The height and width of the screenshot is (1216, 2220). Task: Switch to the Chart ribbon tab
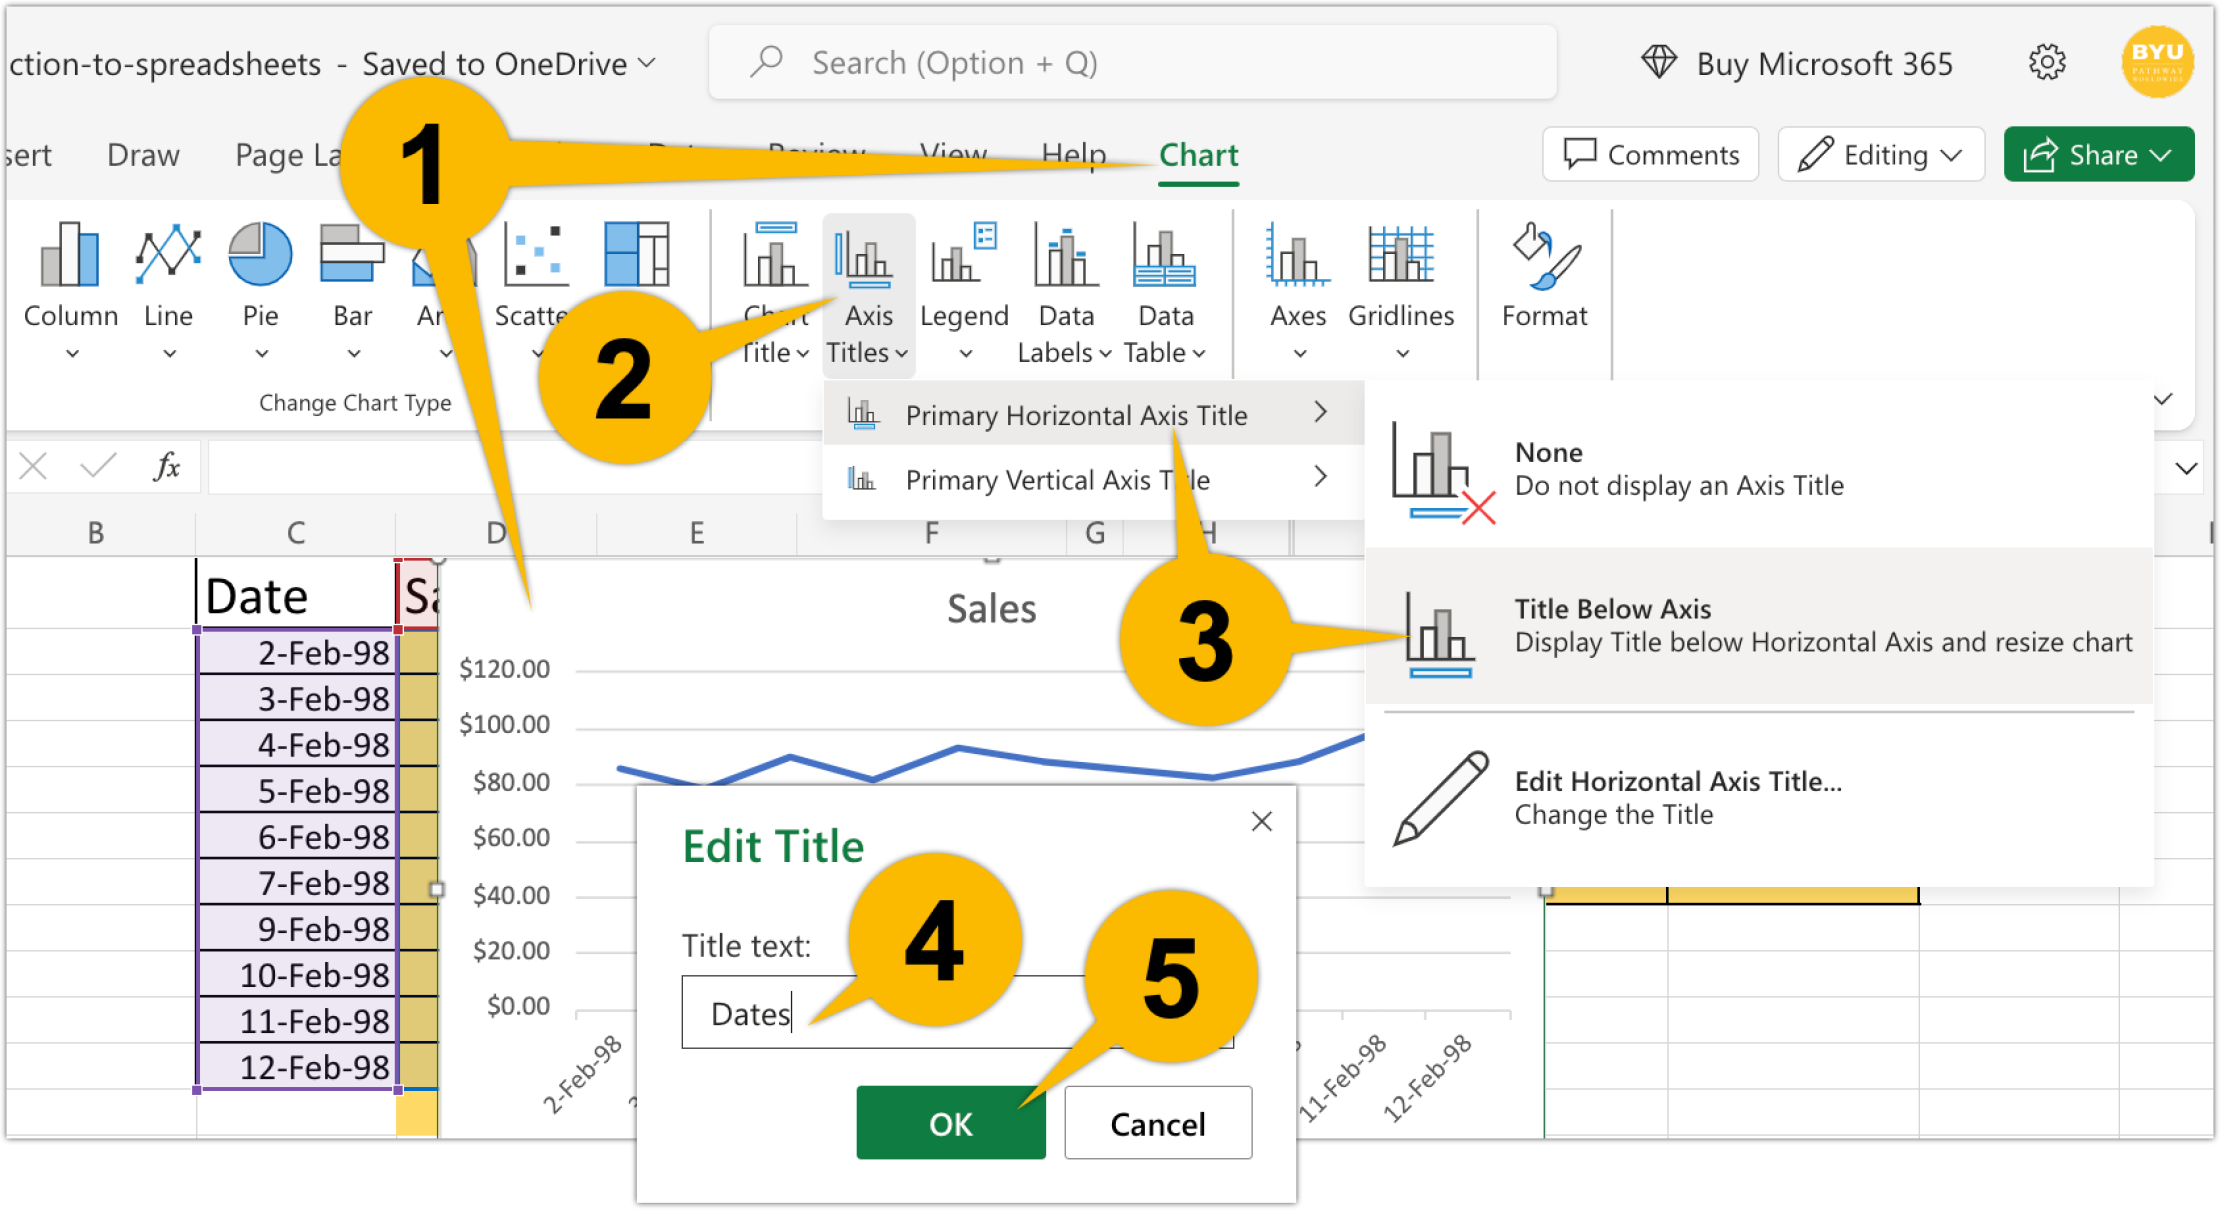pos(1198,154)
